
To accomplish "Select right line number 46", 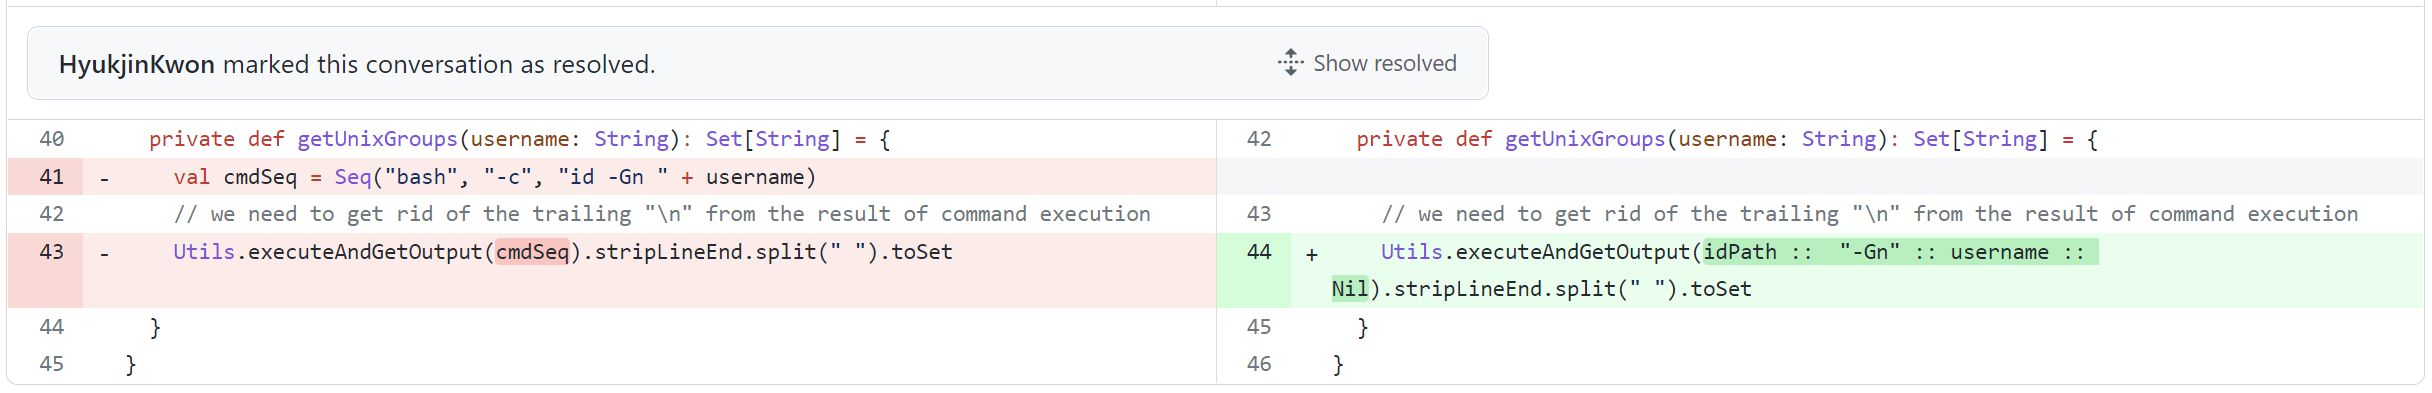I will pos(1258,364).
